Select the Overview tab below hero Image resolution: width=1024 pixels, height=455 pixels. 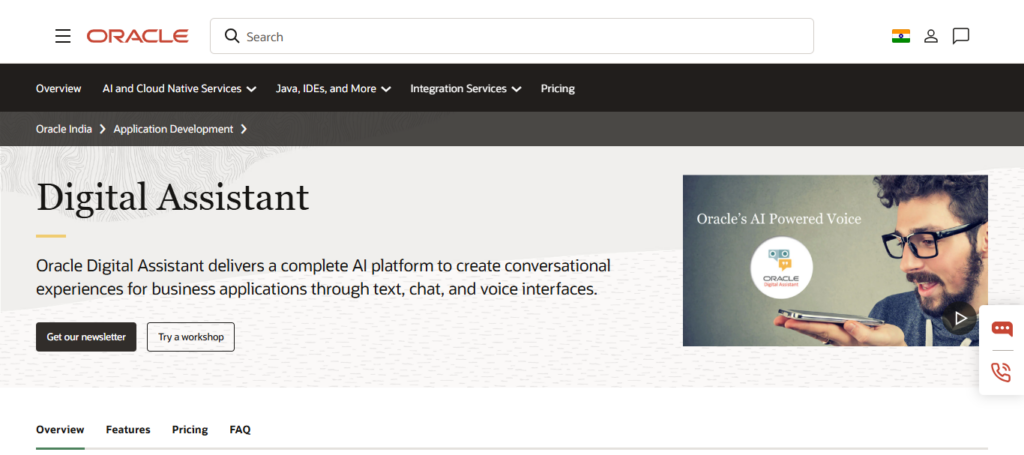coord(60,430)
